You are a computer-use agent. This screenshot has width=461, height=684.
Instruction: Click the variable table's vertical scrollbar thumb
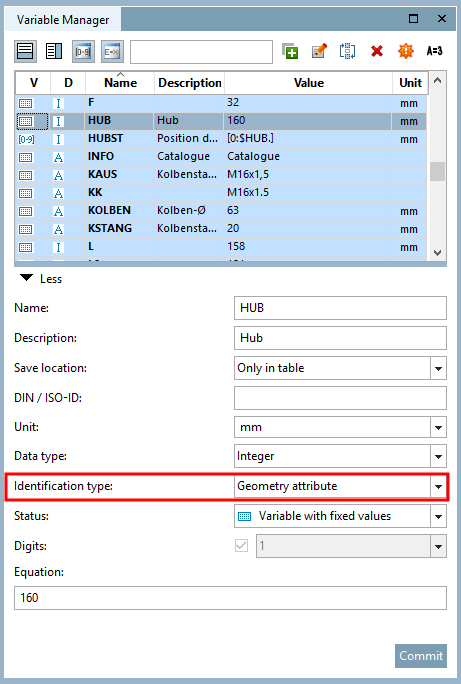coord(437,171)
